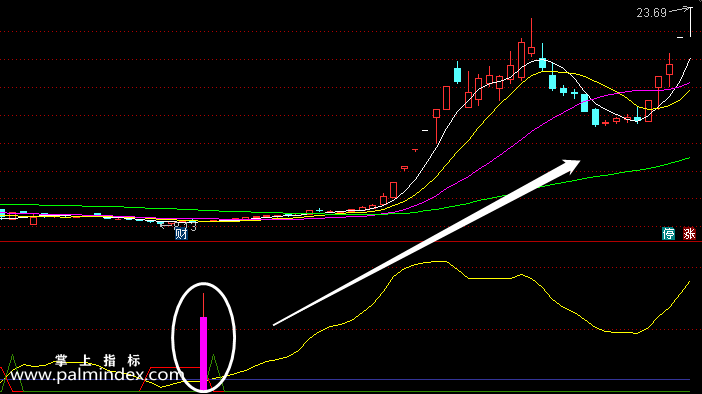Click the 掌上指标 watermark text
This screenshot has height=394, width=702.
98,360
